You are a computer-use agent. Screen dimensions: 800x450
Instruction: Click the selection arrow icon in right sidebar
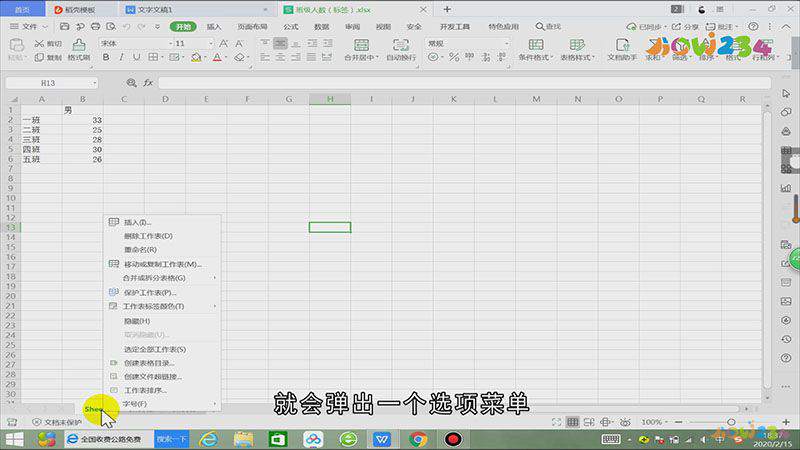[x=786, y=93]
